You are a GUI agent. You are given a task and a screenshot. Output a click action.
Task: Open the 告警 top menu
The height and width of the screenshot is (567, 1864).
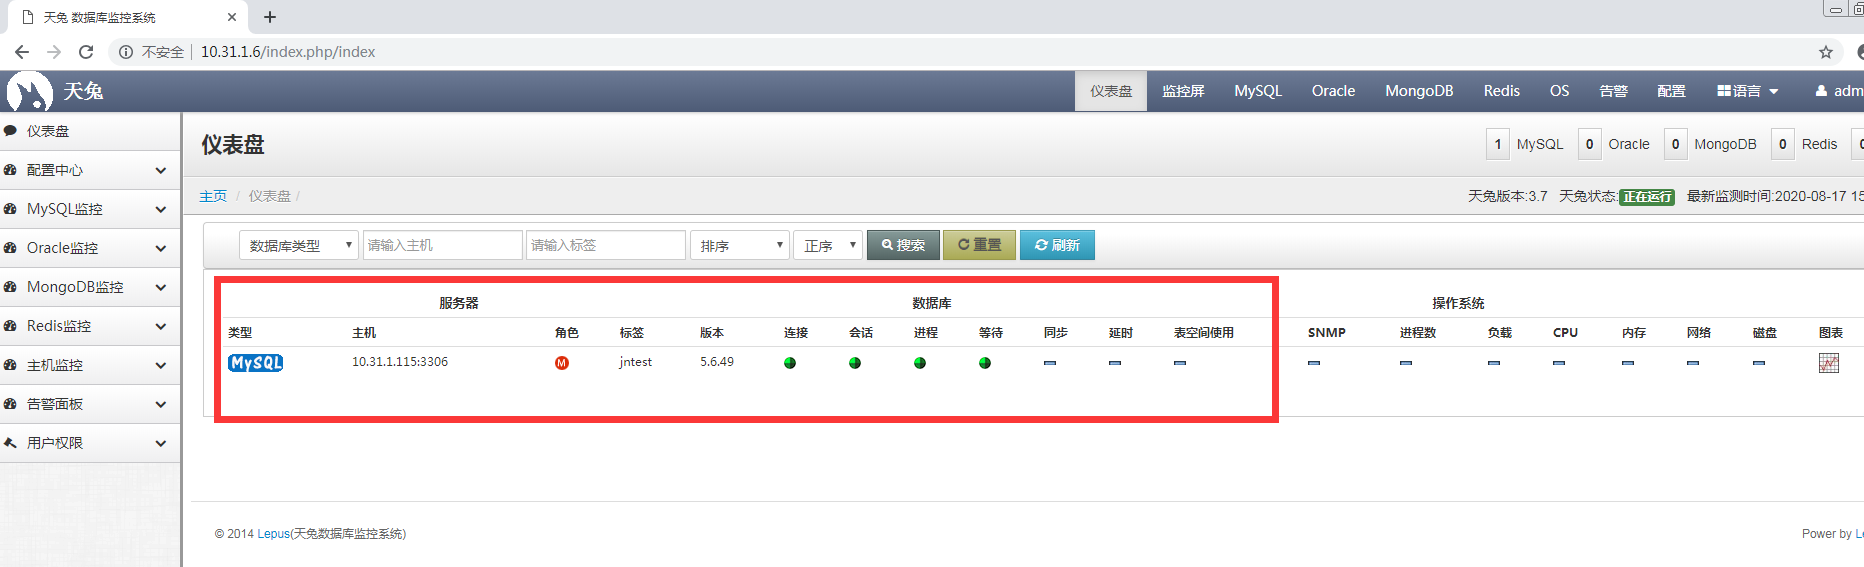pos(1613,91)
